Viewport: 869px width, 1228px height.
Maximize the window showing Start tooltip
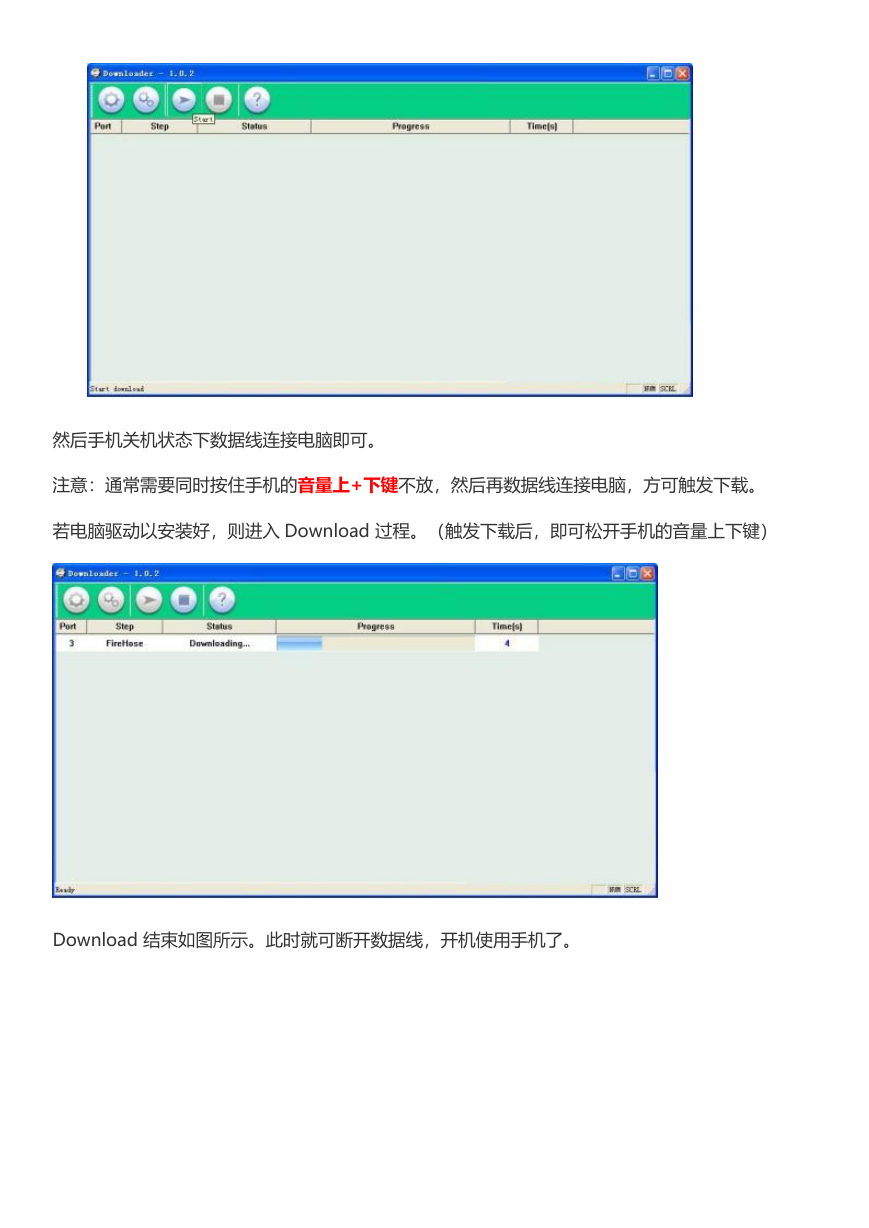tap(668, 73)
